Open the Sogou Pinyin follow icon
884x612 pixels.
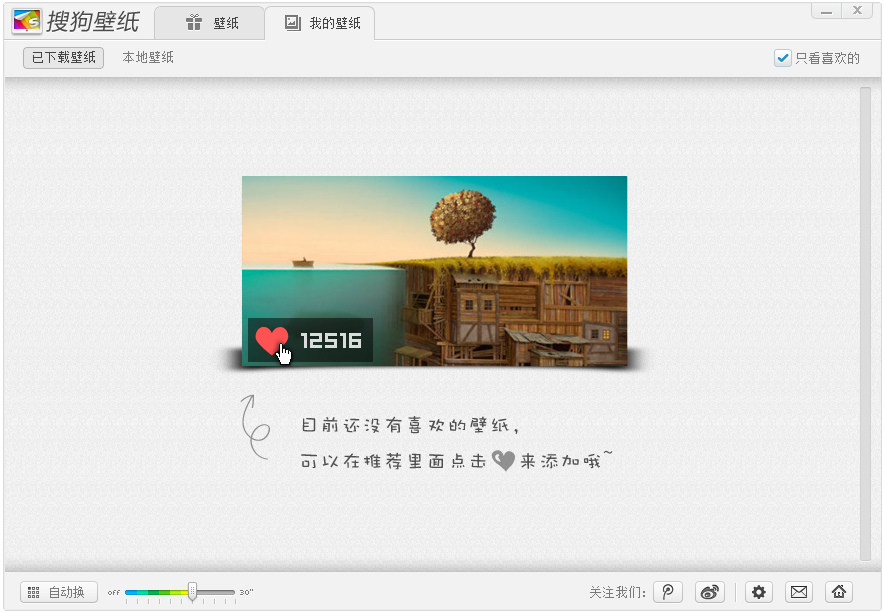(x=668, y=592)
